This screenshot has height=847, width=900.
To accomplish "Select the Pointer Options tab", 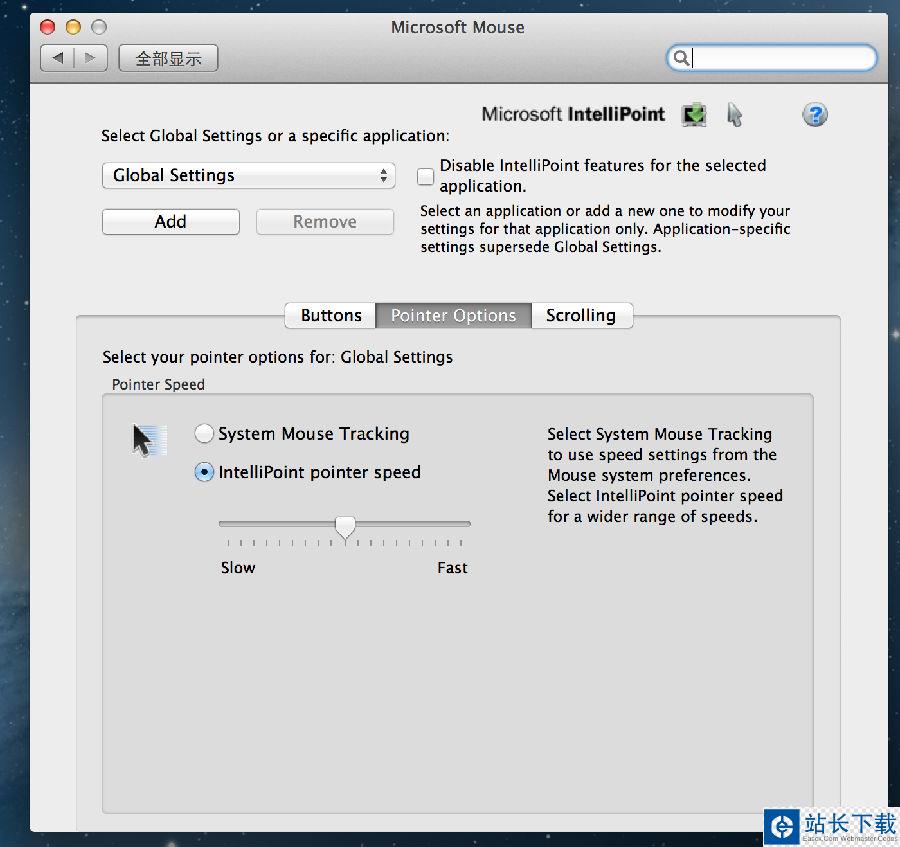I will pyautogui.click(x=453, y=316).
